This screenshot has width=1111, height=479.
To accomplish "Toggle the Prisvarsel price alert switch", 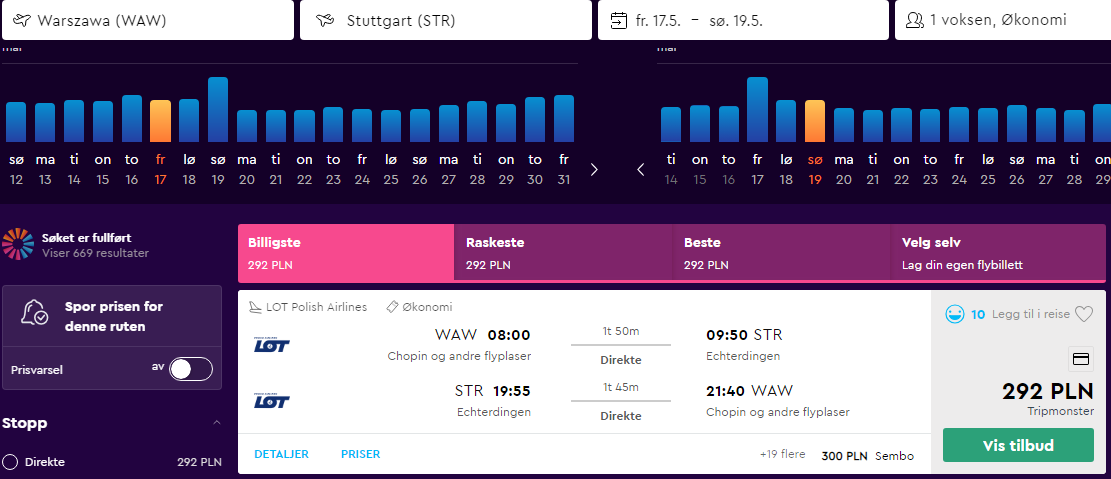I will click(191, 369).
